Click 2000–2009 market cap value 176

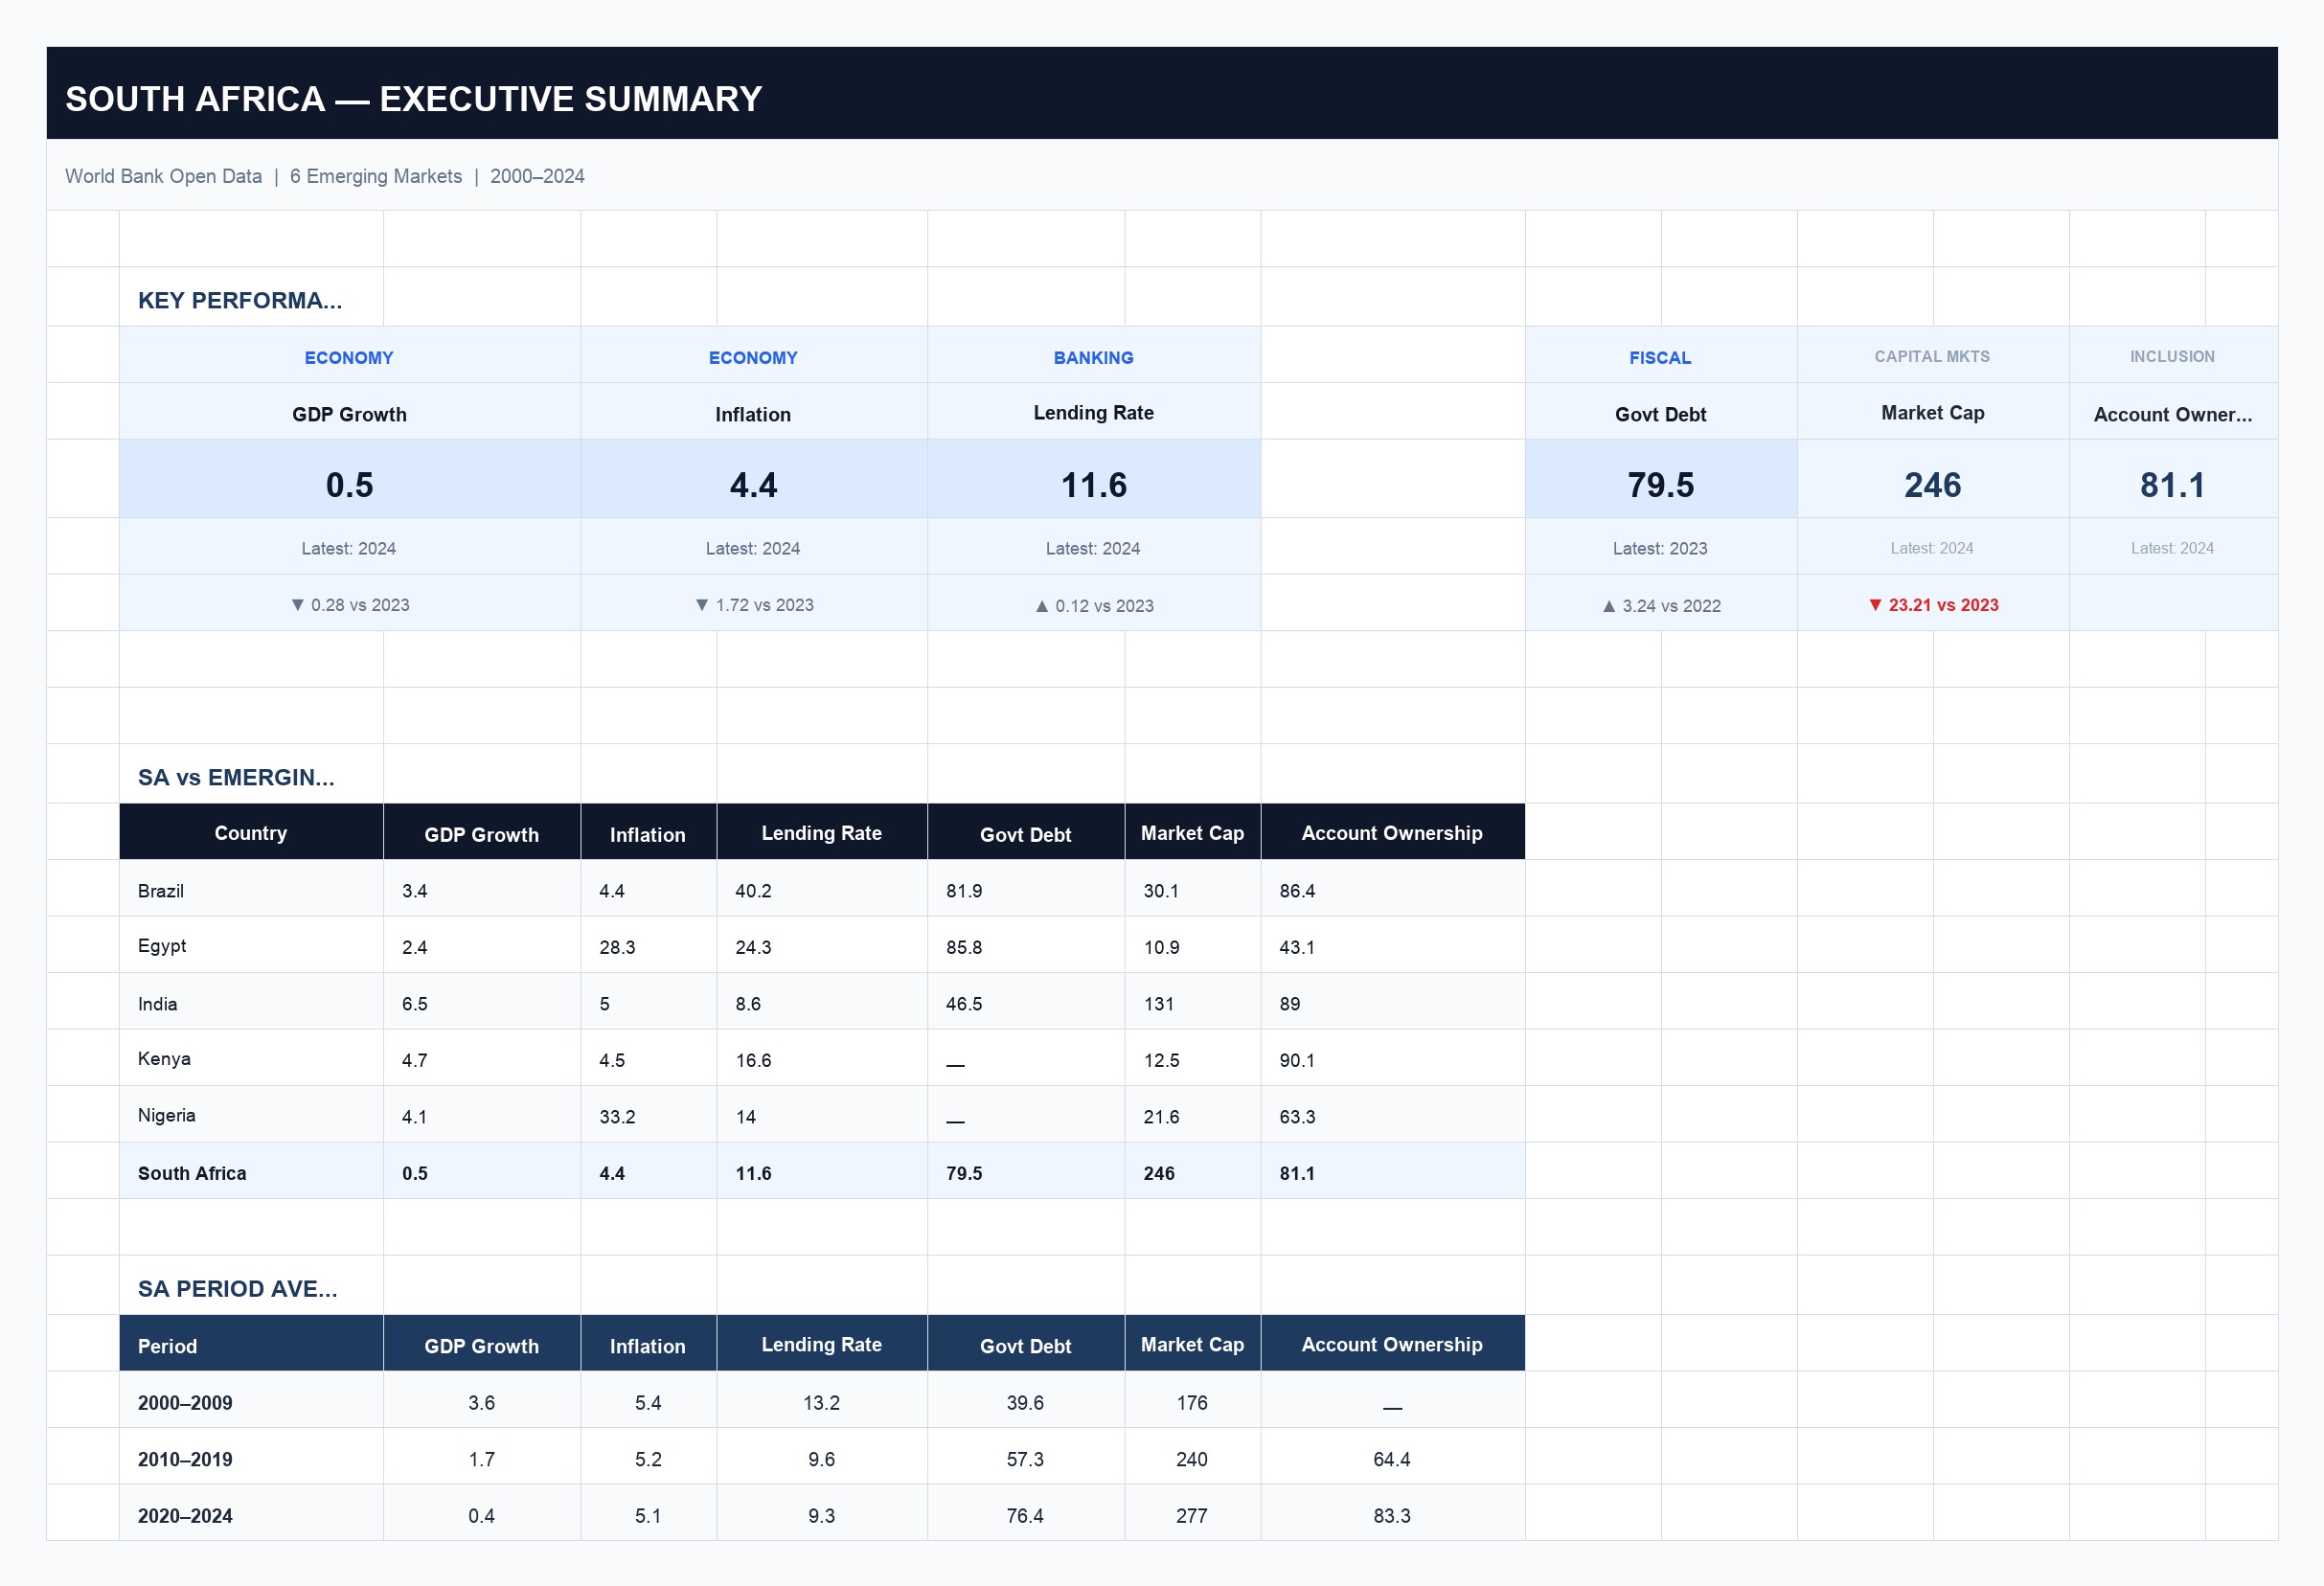[1192, 1403]
